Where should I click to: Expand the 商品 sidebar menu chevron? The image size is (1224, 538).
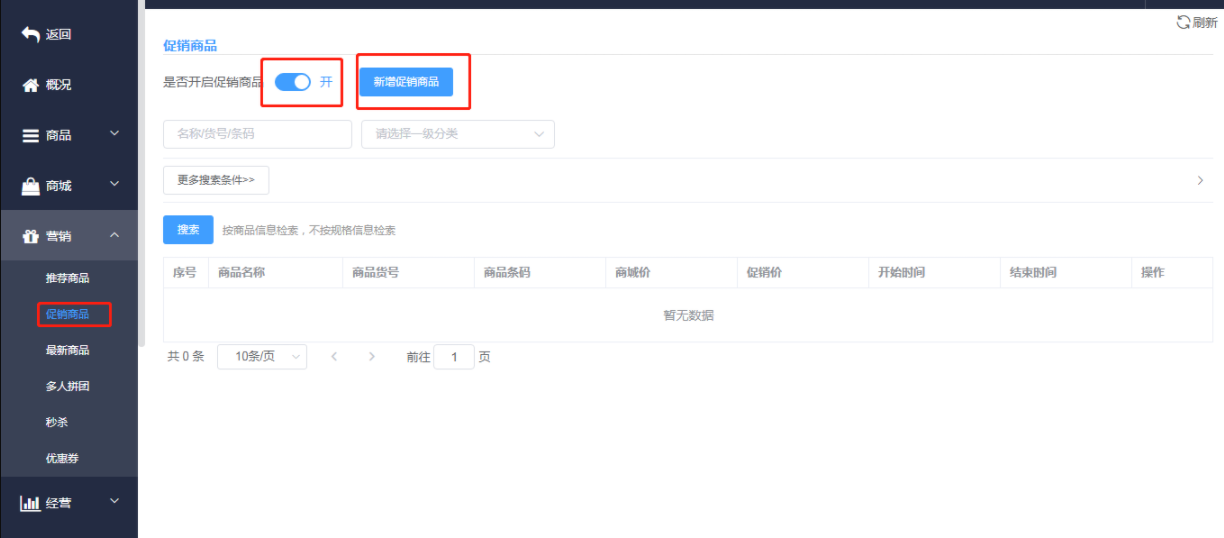pos(114,133)
